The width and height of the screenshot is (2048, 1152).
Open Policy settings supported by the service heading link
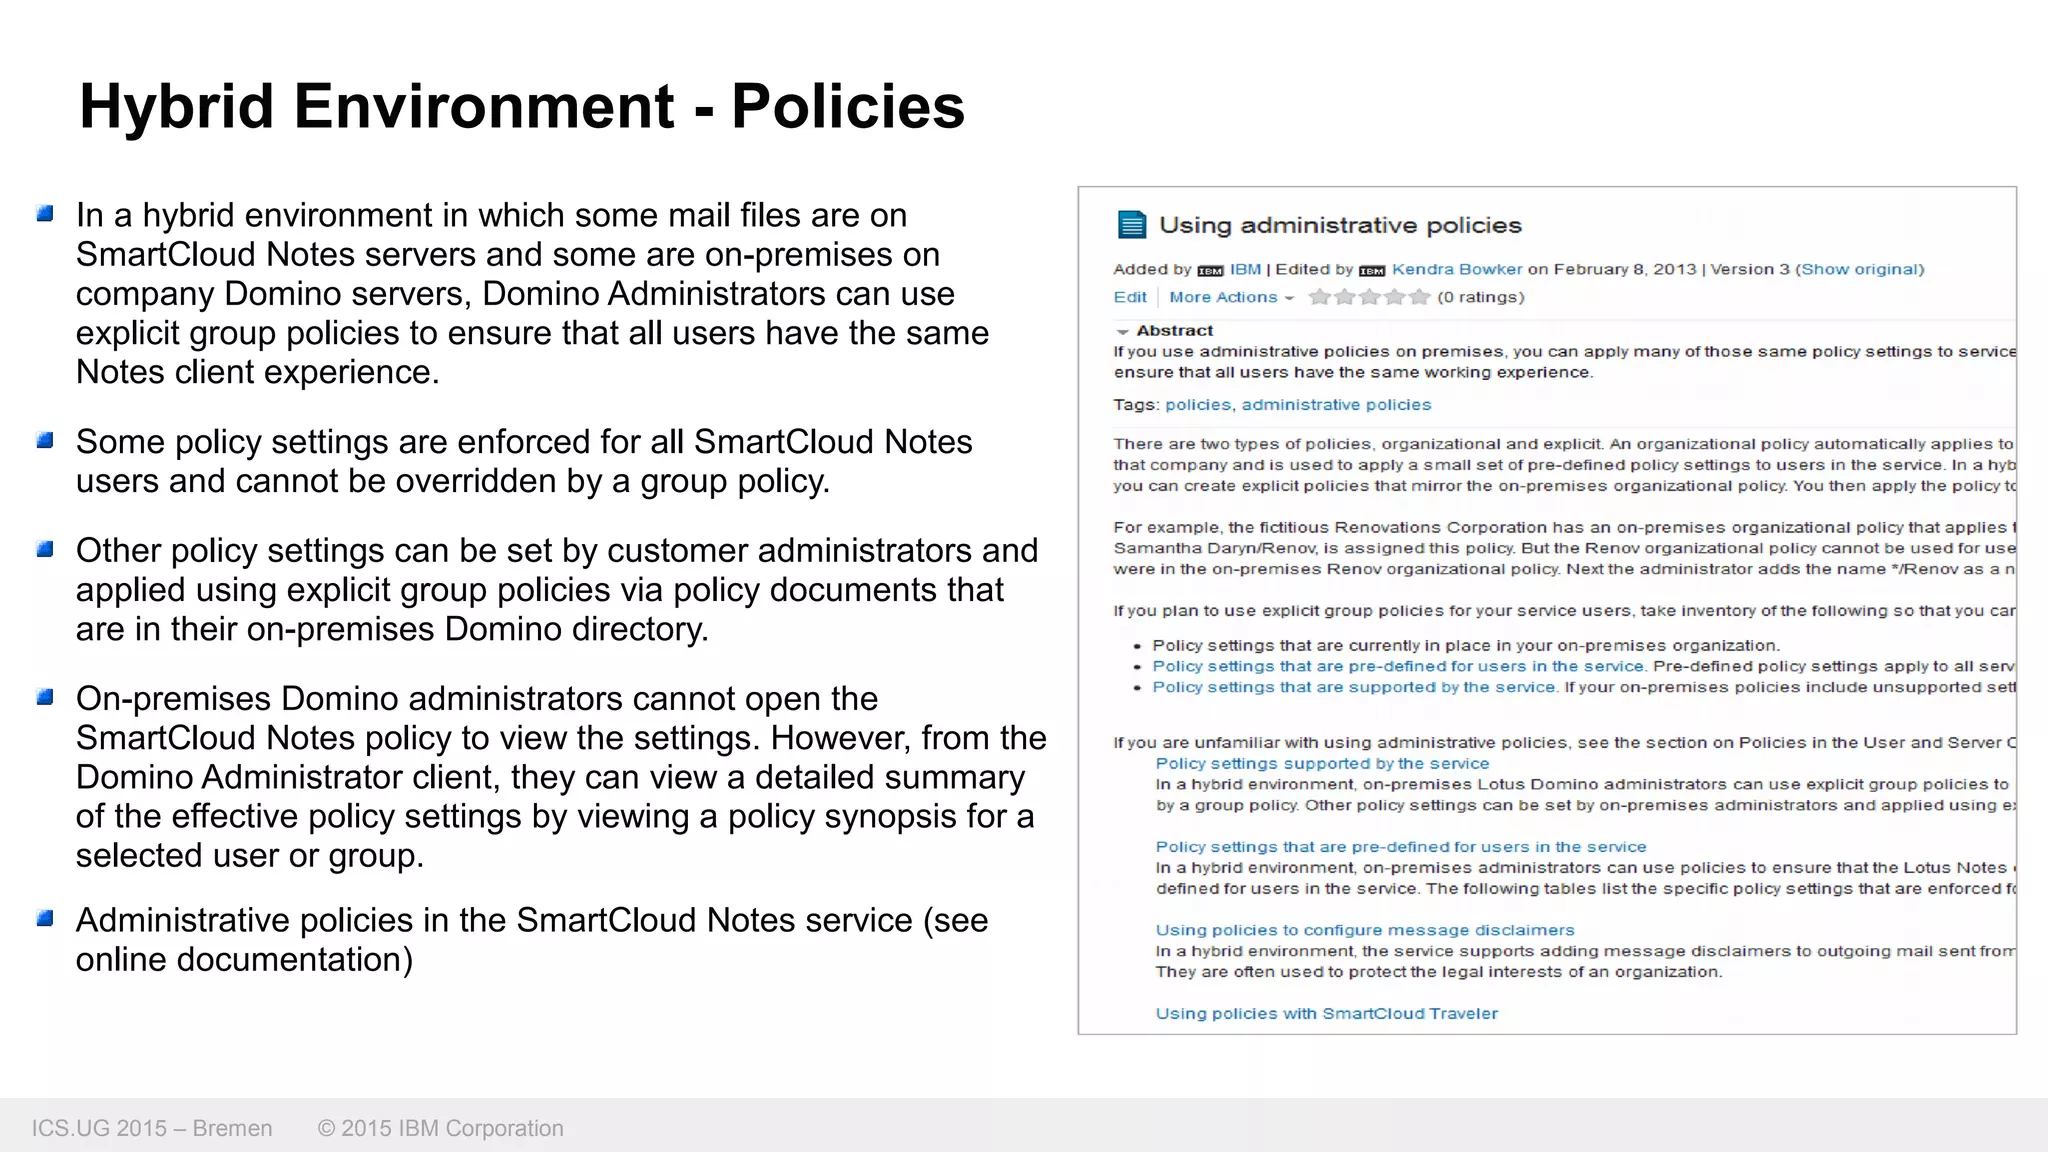coord(1322,763)
